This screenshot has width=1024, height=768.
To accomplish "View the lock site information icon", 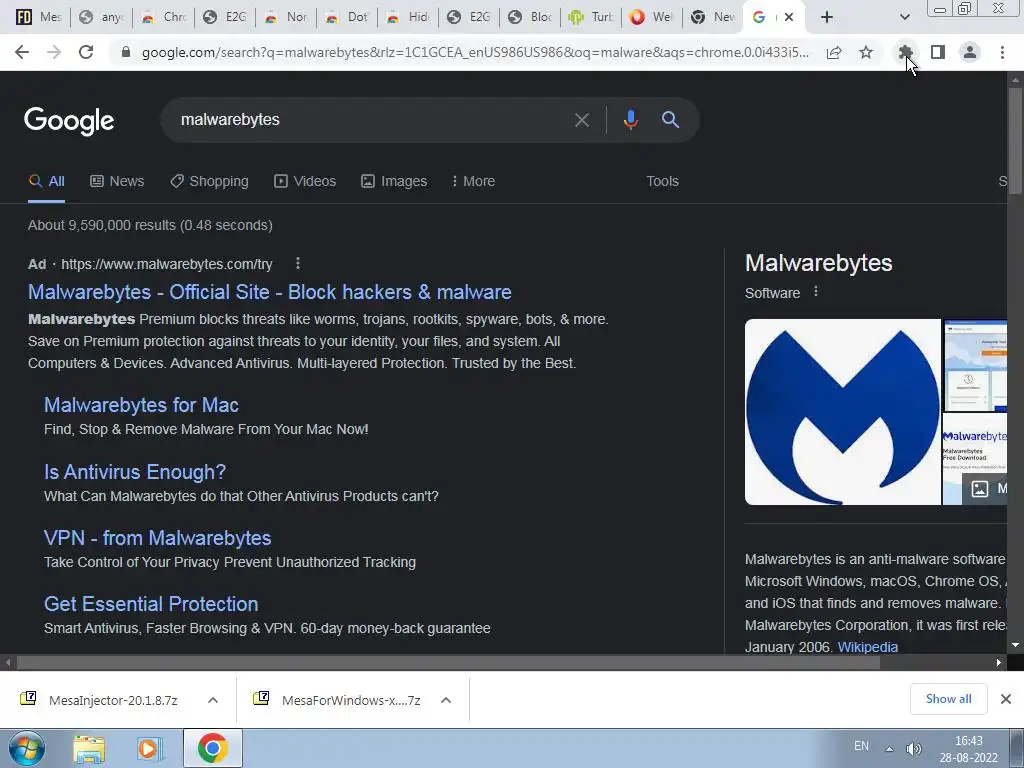I will tap(126, 52).
